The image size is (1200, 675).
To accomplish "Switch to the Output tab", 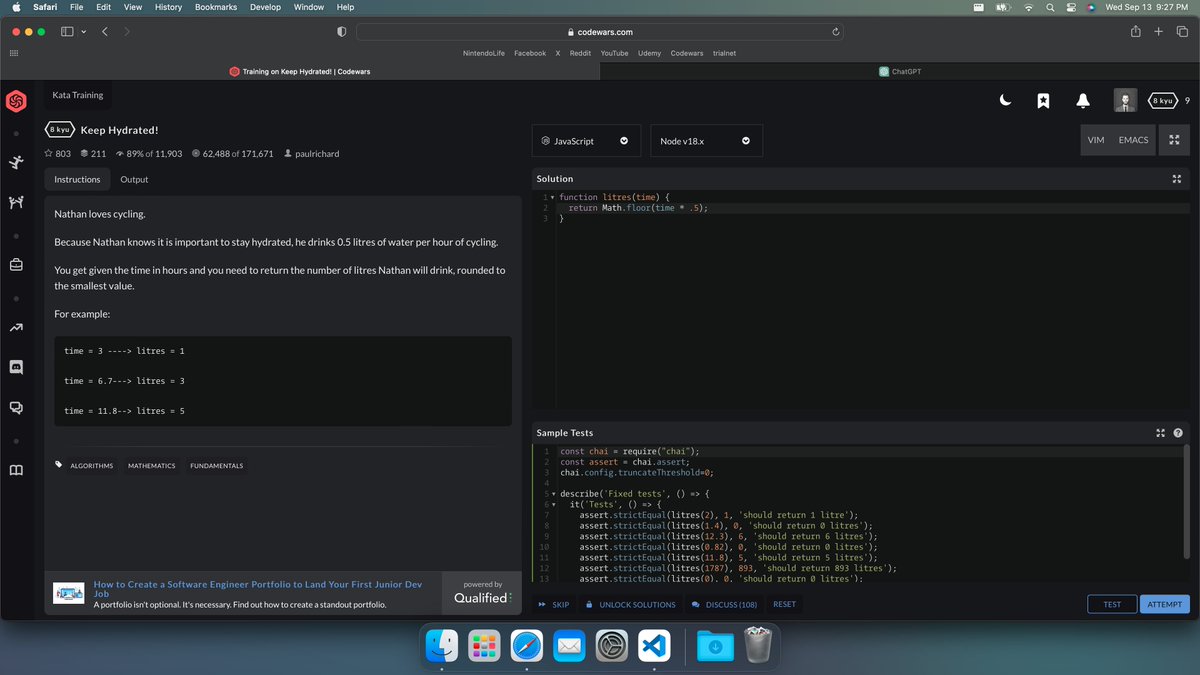I will (x=134, y=179).
